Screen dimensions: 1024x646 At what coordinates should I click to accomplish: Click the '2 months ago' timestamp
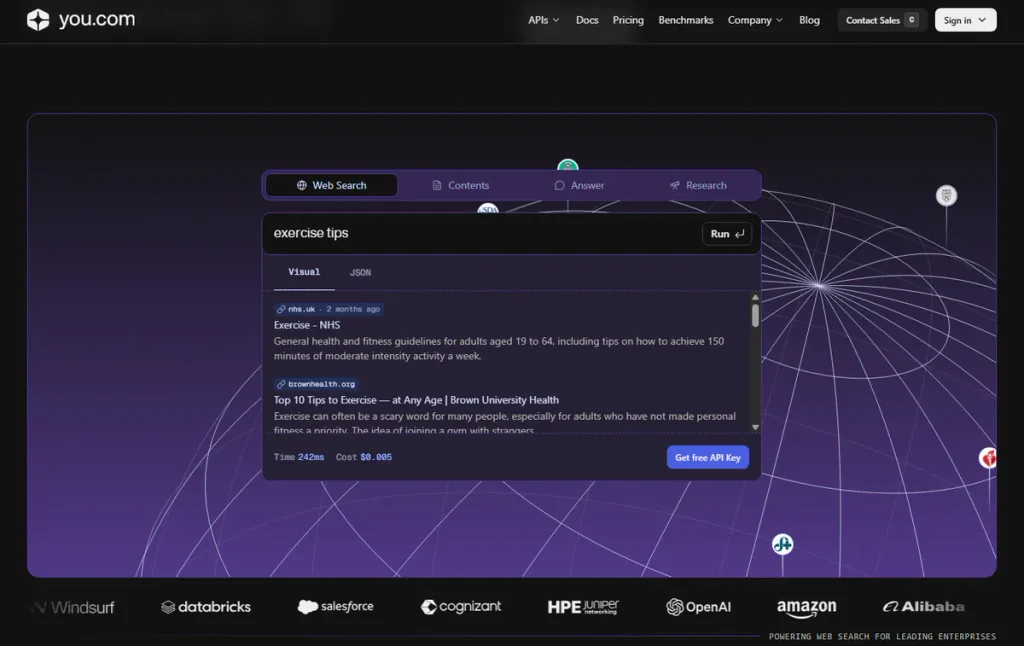353,309
